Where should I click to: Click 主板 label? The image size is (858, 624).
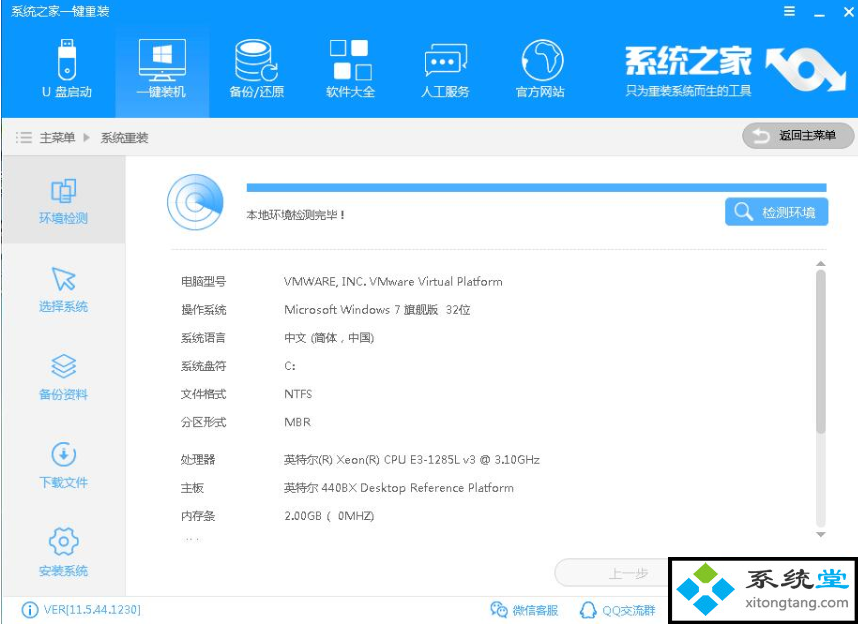(192, 488)
